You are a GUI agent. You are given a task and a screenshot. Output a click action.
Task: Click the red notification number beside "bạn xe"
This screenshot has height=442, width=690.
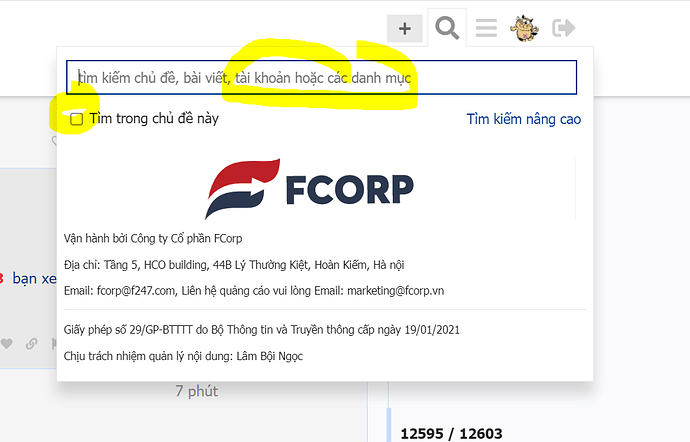[x=1, y=278]
